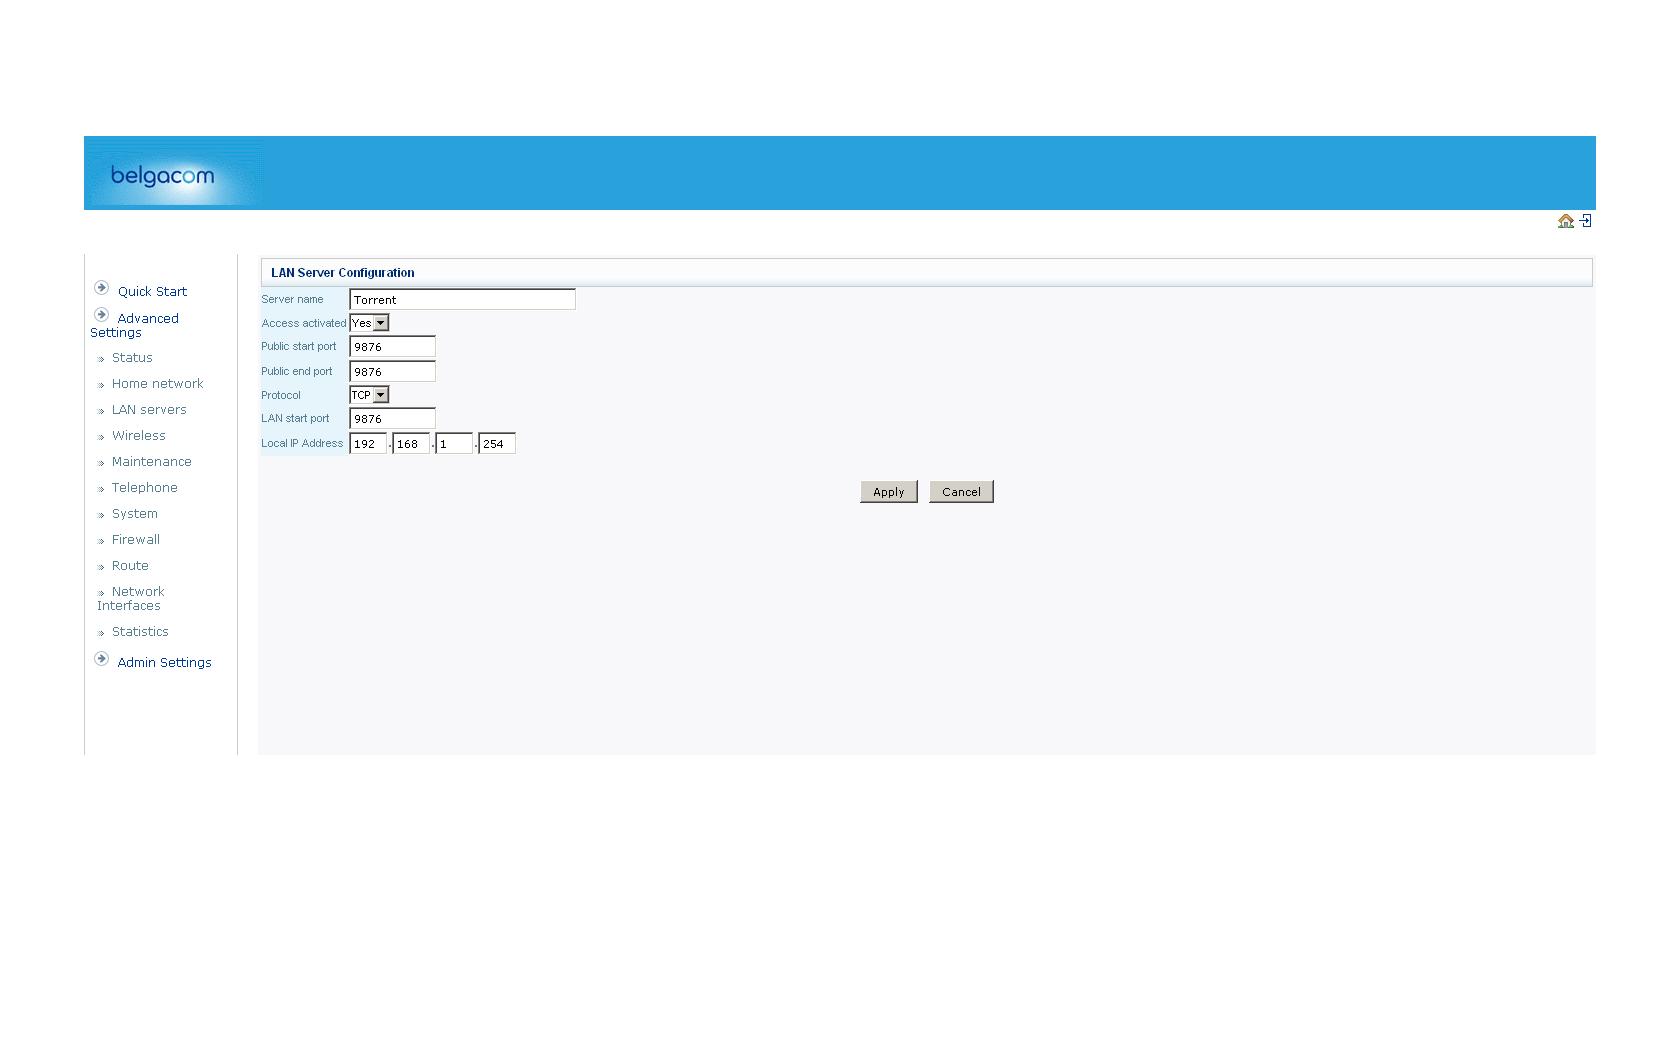This screenshot has height=1050, width=1680.
Task: Click the Access activated label
Action: 304,323
